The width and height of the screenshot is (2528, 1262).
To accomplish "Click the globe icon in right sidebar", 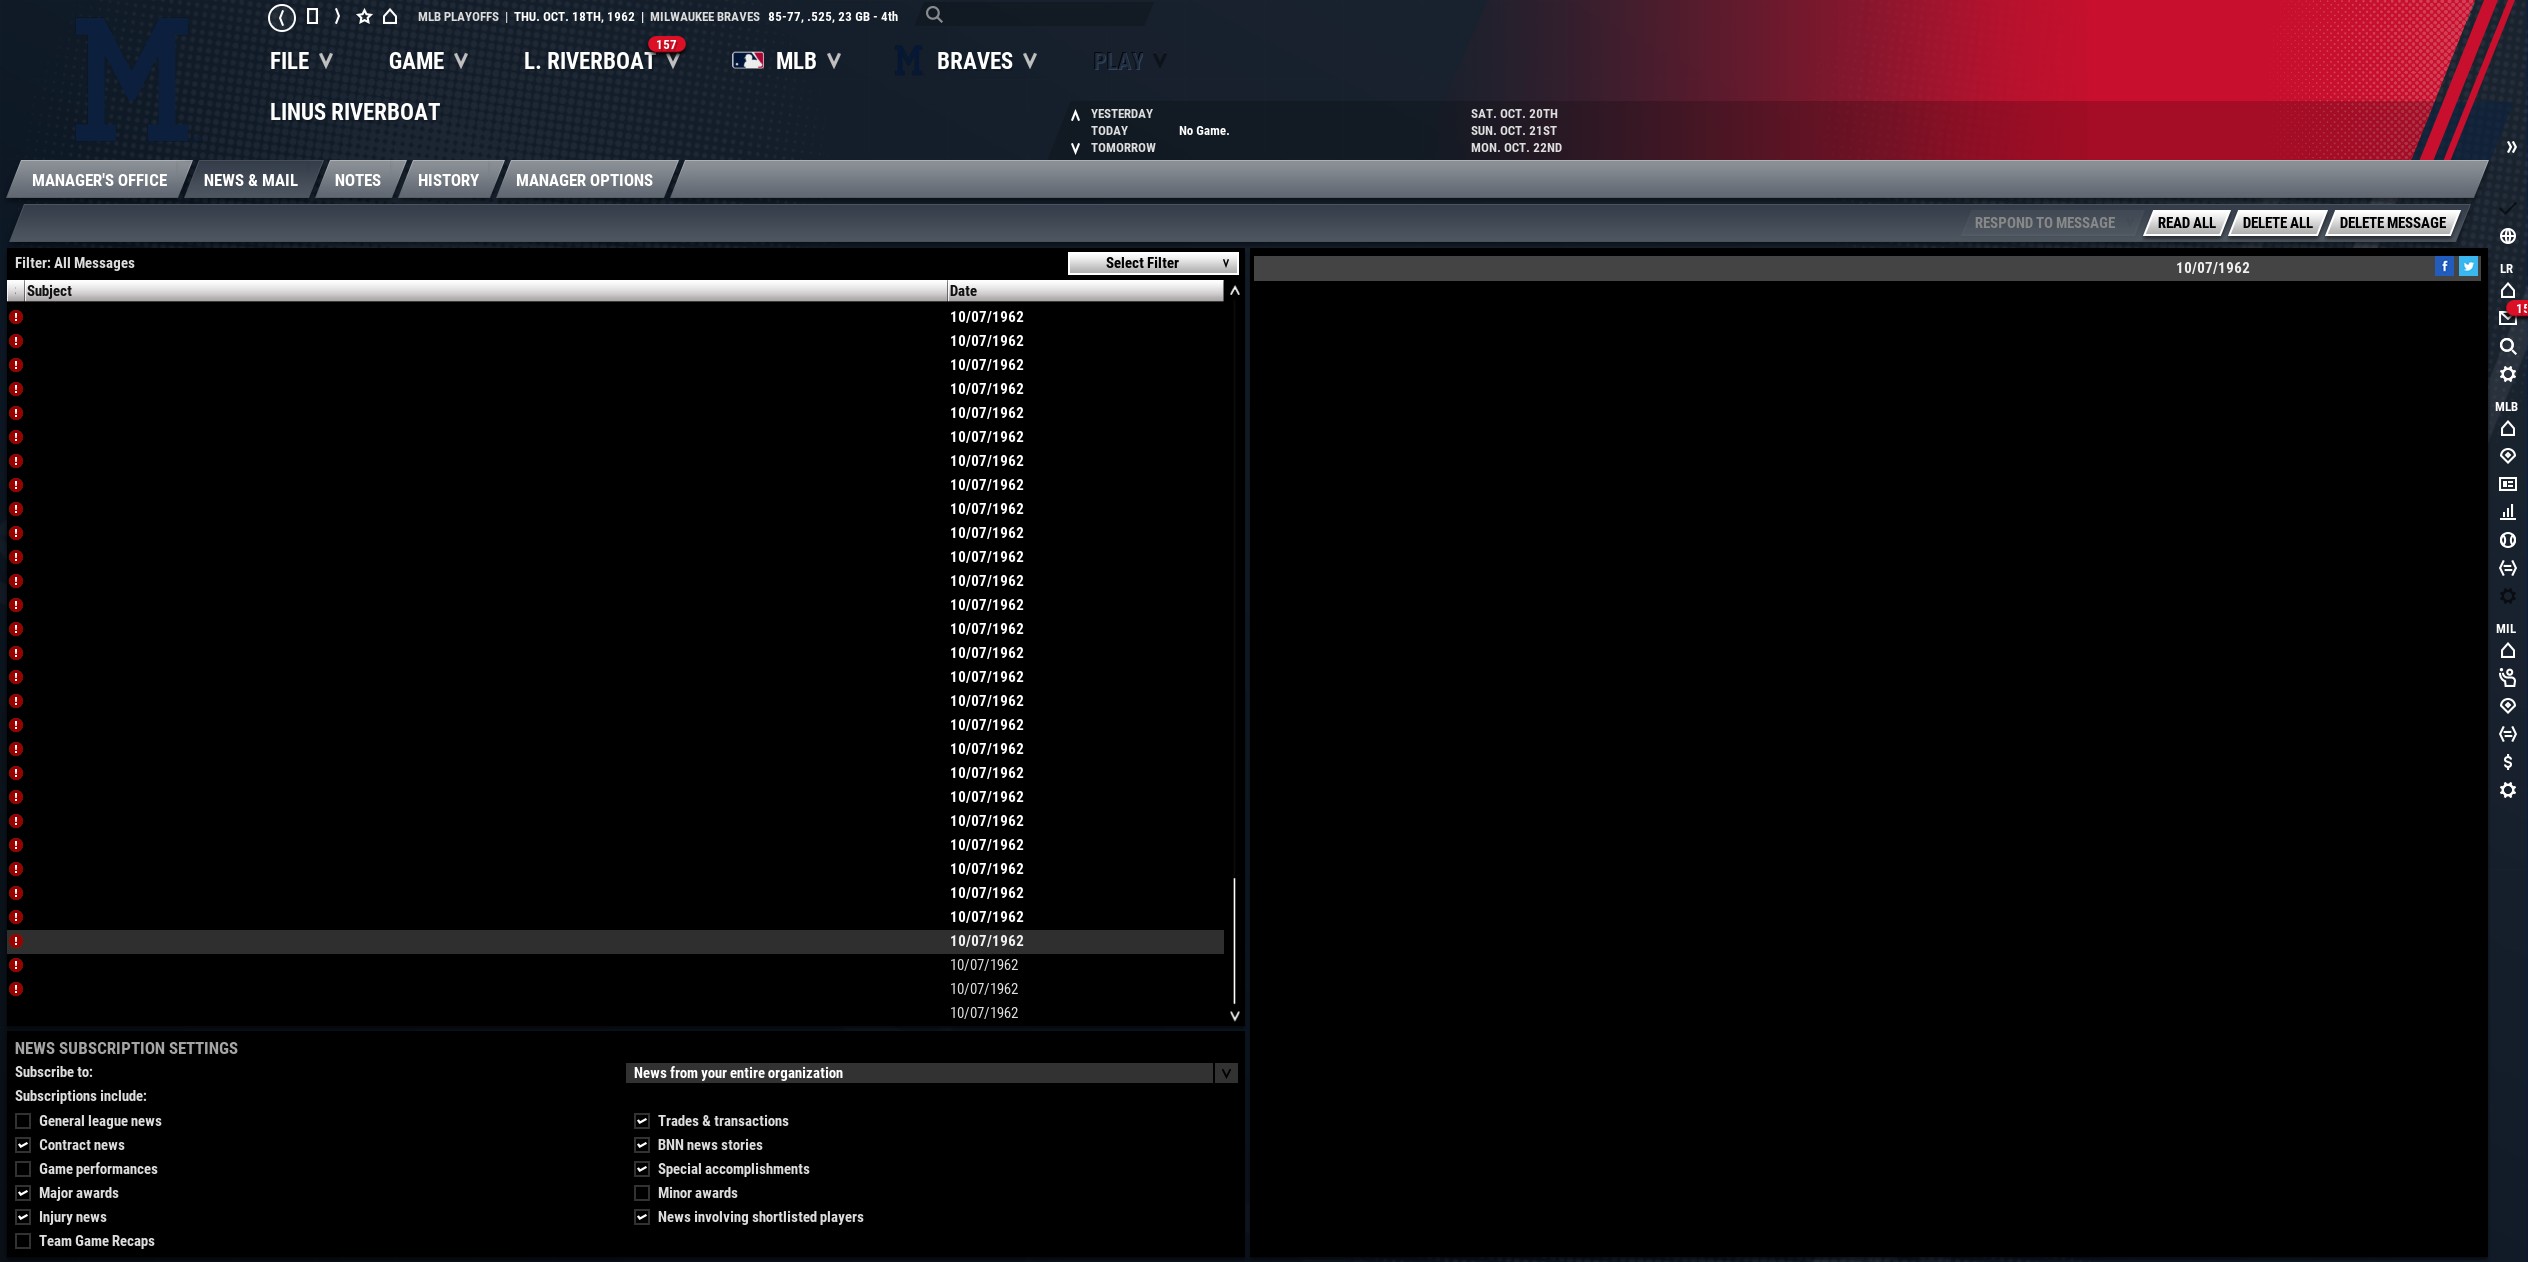I will pos(2507,236).
